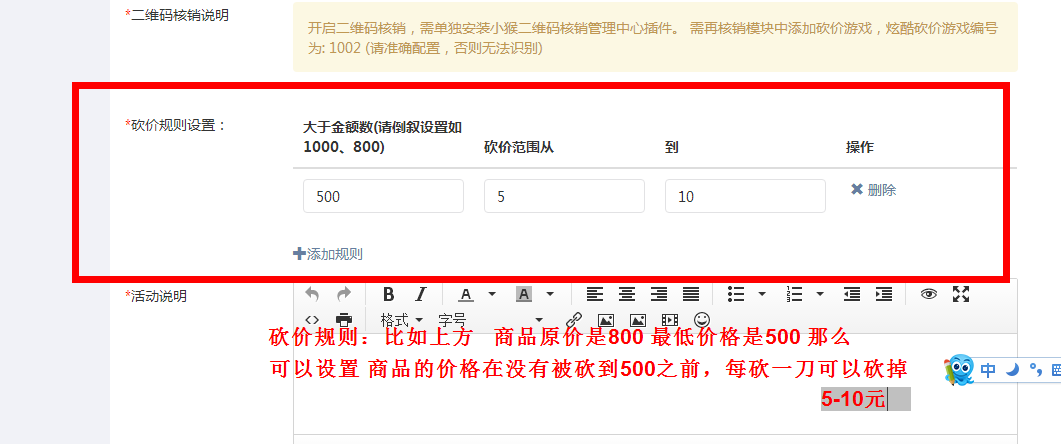Align text right

658,294
